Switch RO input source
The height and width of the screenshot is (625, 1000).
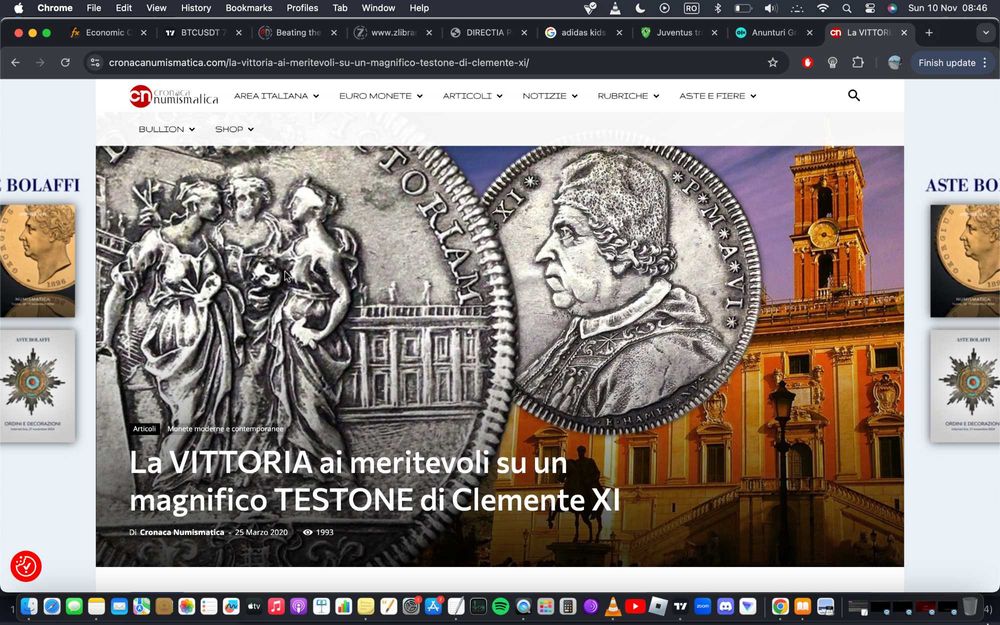pos(691,8)
